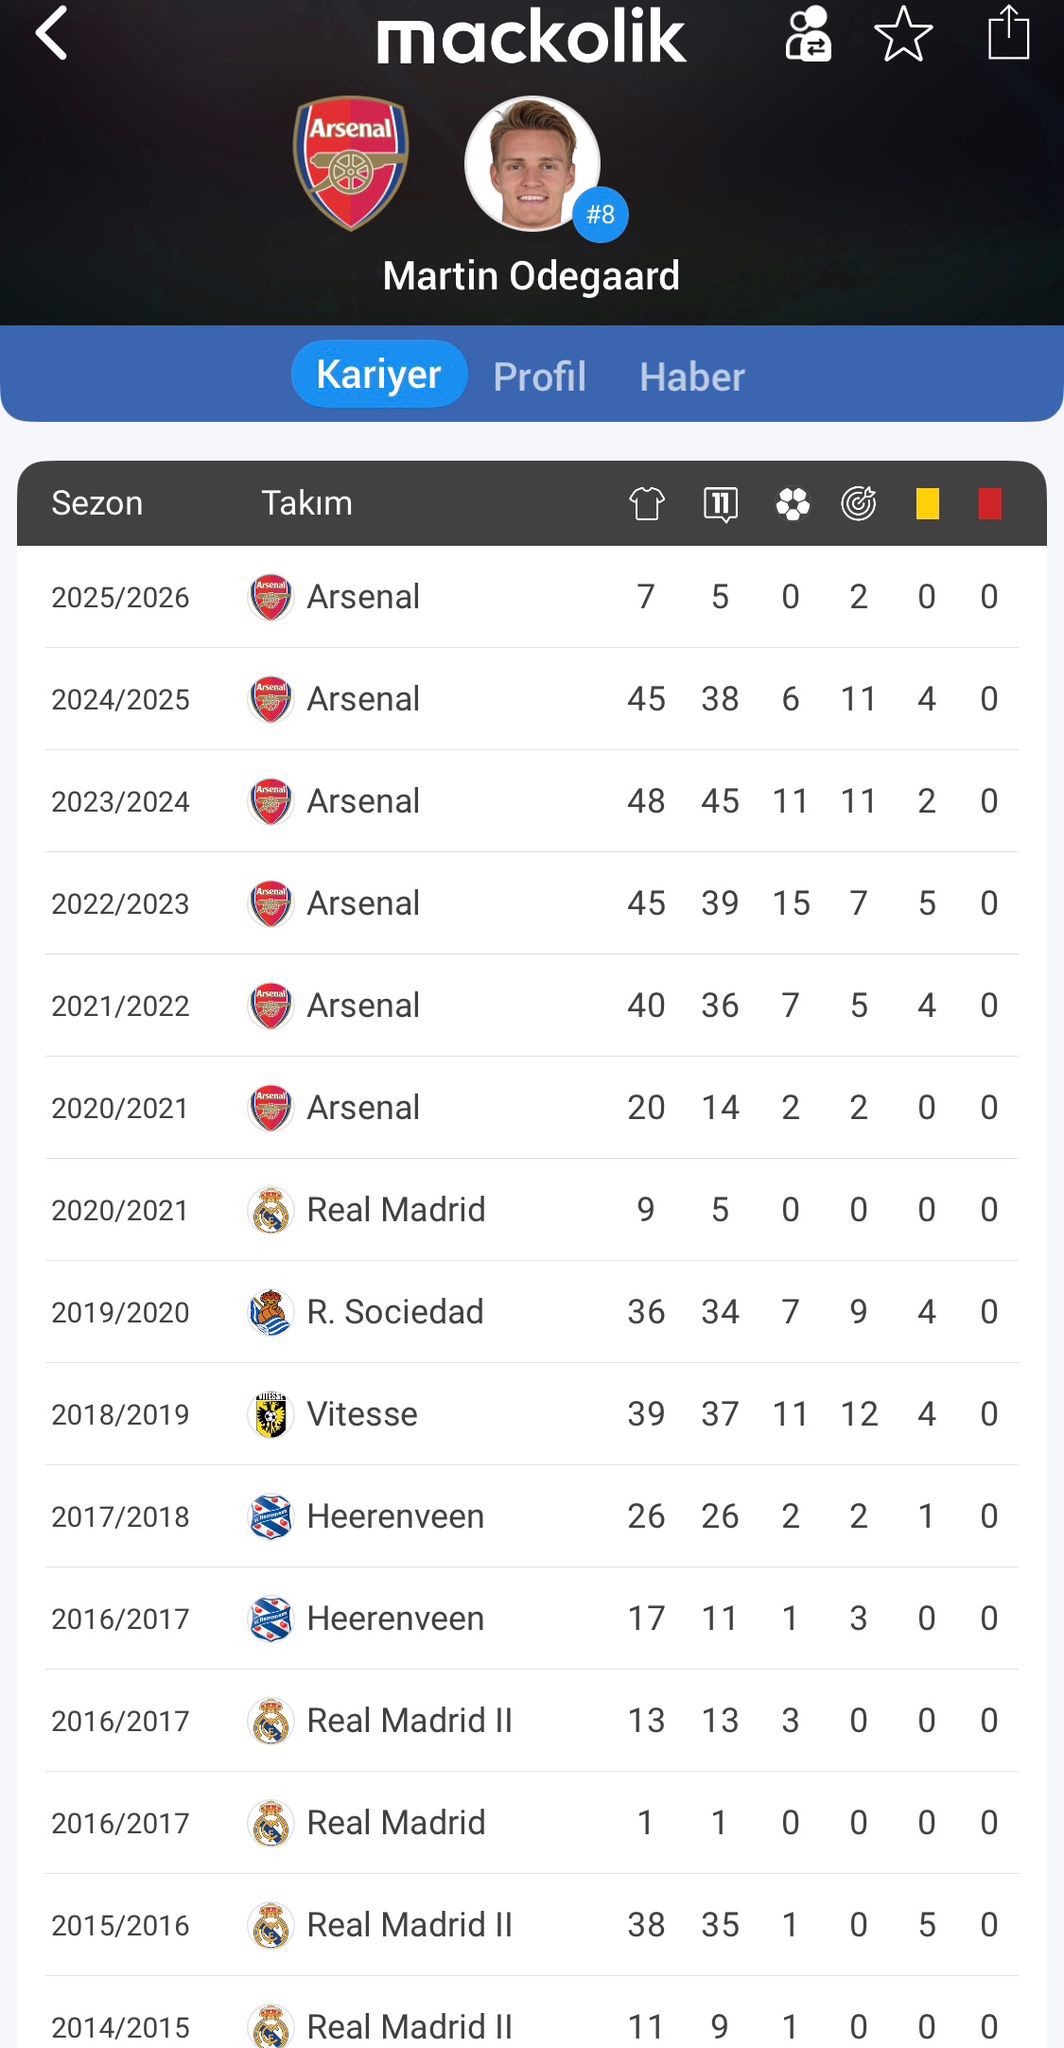
Task: Click the assists target column icon
Action: (x=859, y=503)
